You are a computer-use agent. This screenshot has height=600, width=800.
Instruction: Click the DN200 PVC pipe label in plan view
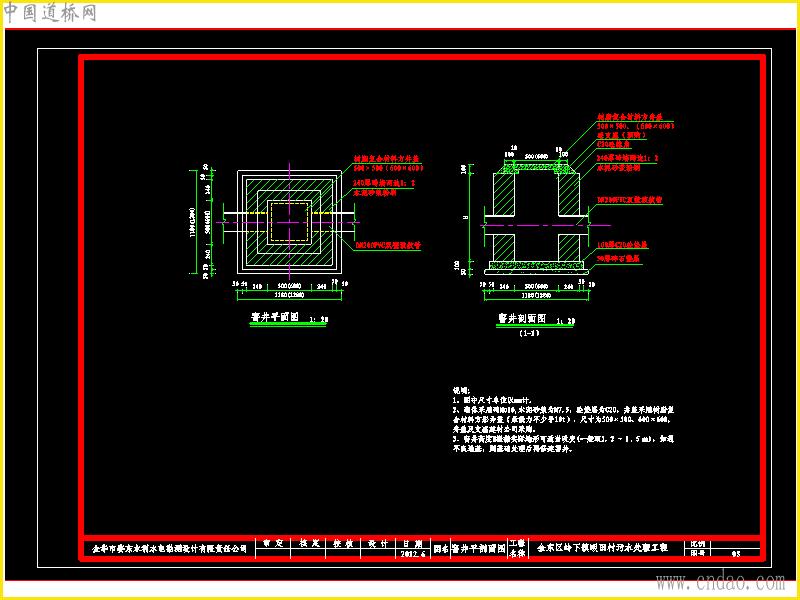coord(388,245)
